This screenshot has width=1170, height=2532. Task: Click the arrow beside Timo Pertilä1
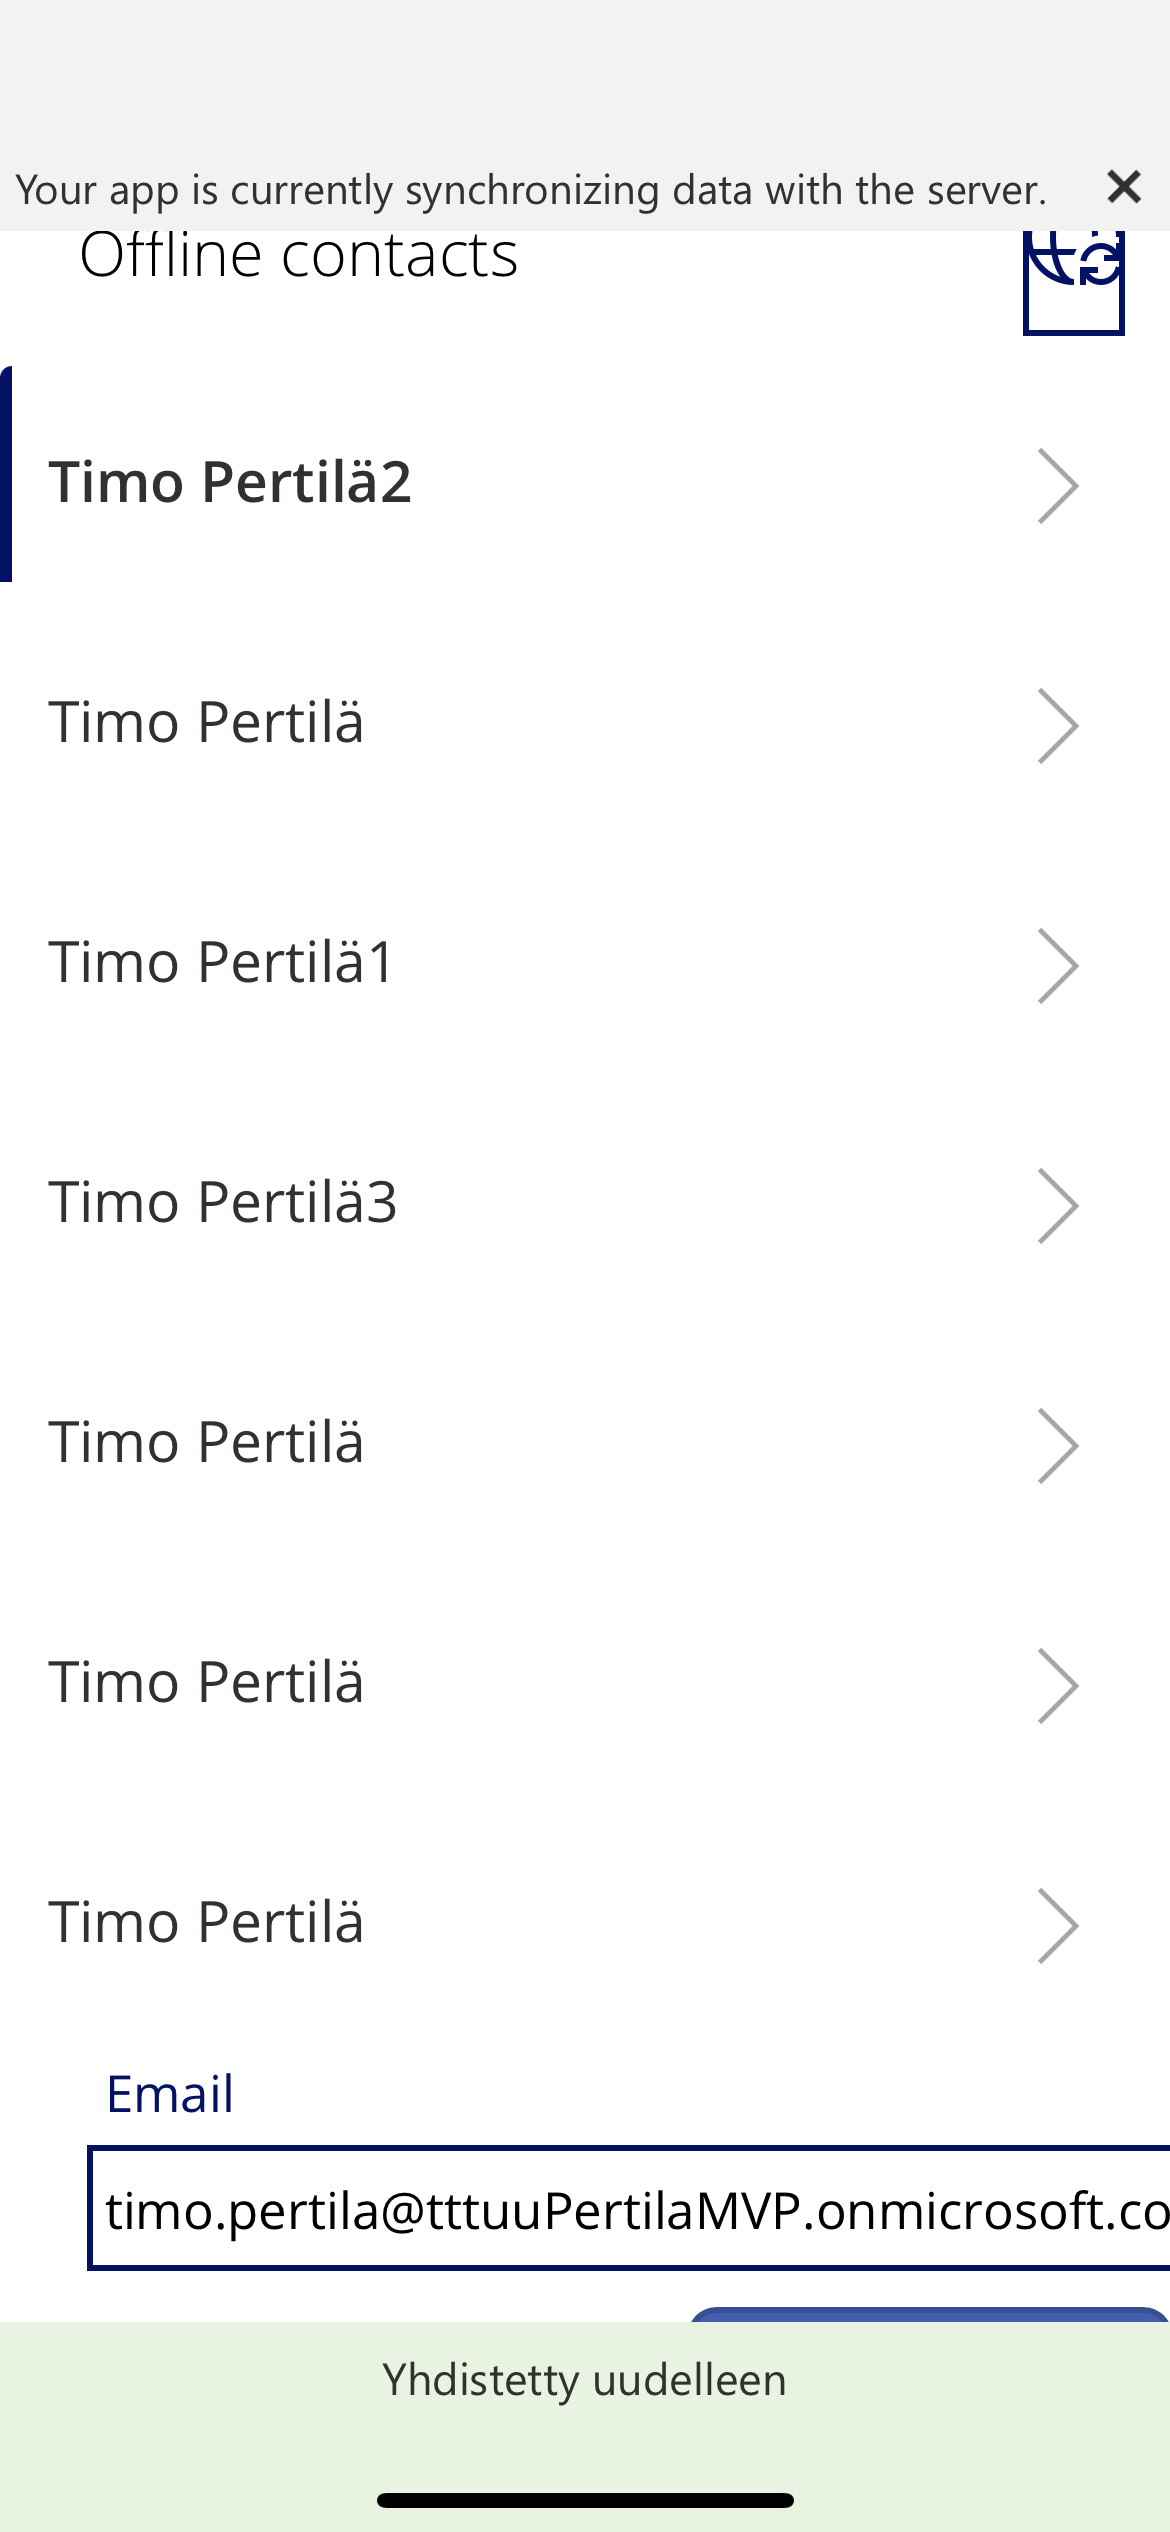tap(1058, 966)
